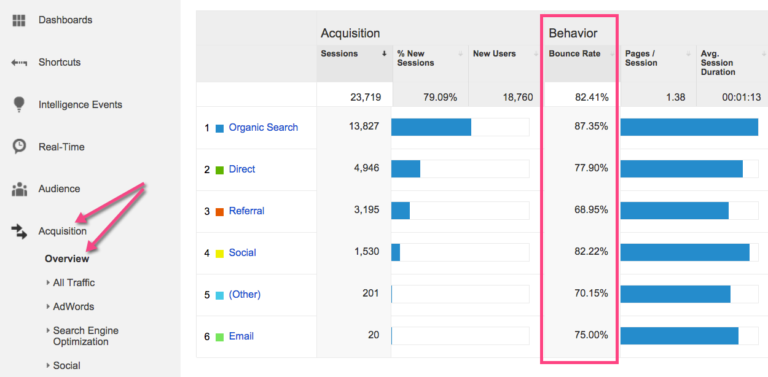This screenshot has width=768, height=377.
Task: Click the Audience people icon
Action: [x=19, y=189]
